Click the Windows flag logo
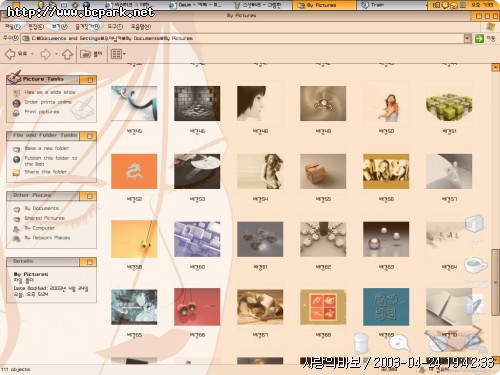500x375 pixels. tap(491, 26)
